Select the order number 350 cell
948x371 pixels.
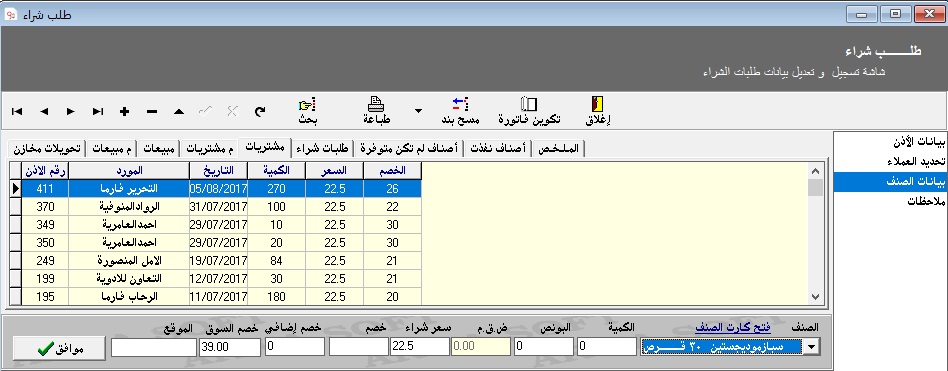(x=45, y=243)
